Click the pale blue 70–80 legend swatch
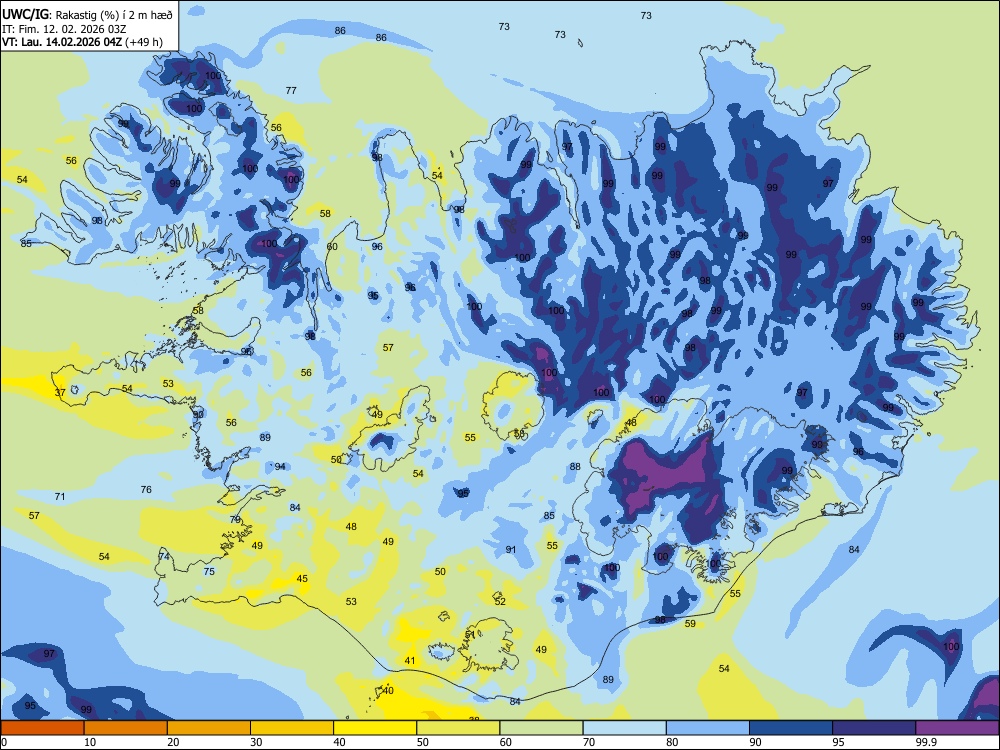Viewport: 1000px width, 750px height. coord(624,728)
